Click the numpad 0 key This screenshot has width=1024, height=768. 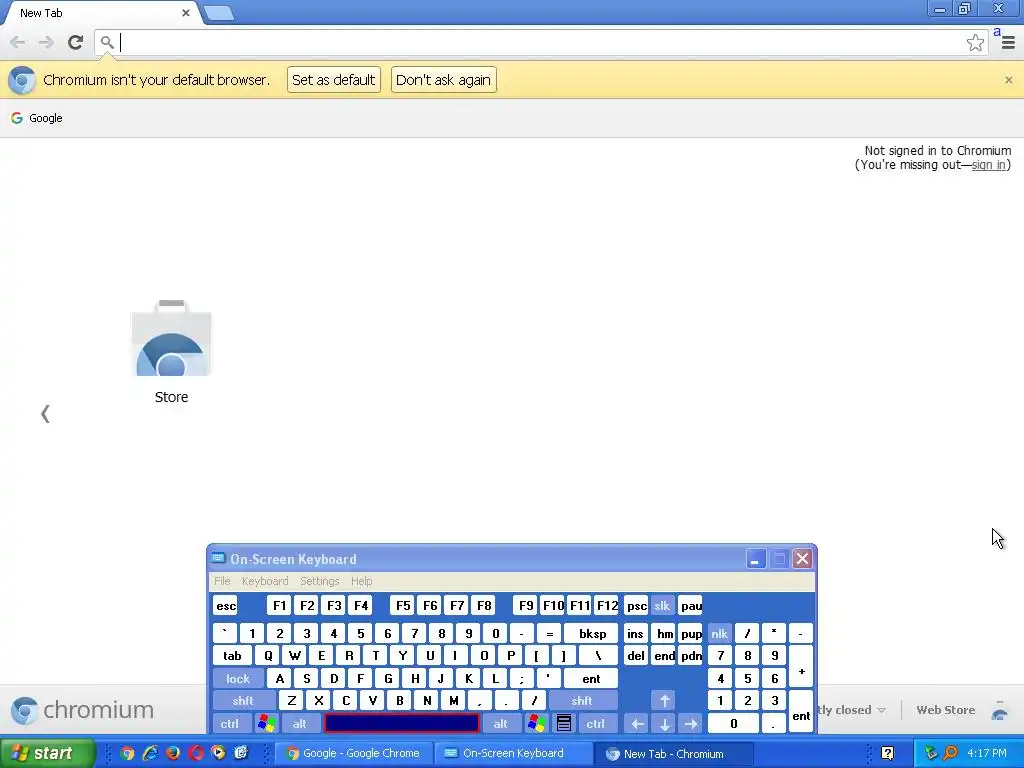coord(733,724)
